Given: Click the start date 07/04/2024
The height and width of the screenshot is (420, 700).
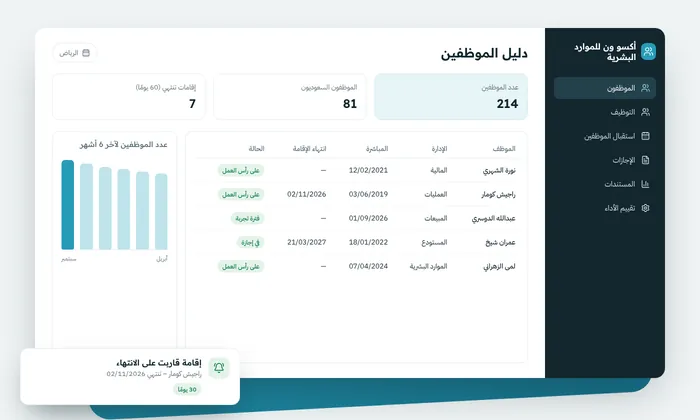Looking at the screenshot, I should pos(368,266).
